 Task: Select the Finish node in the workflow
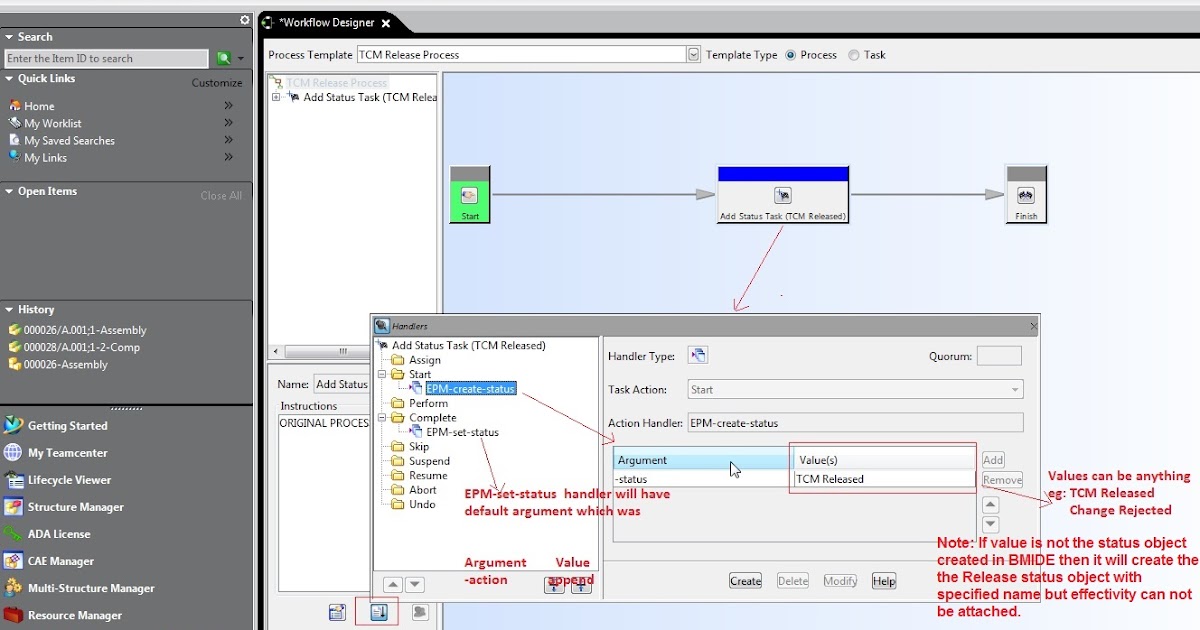point(1026,195)
